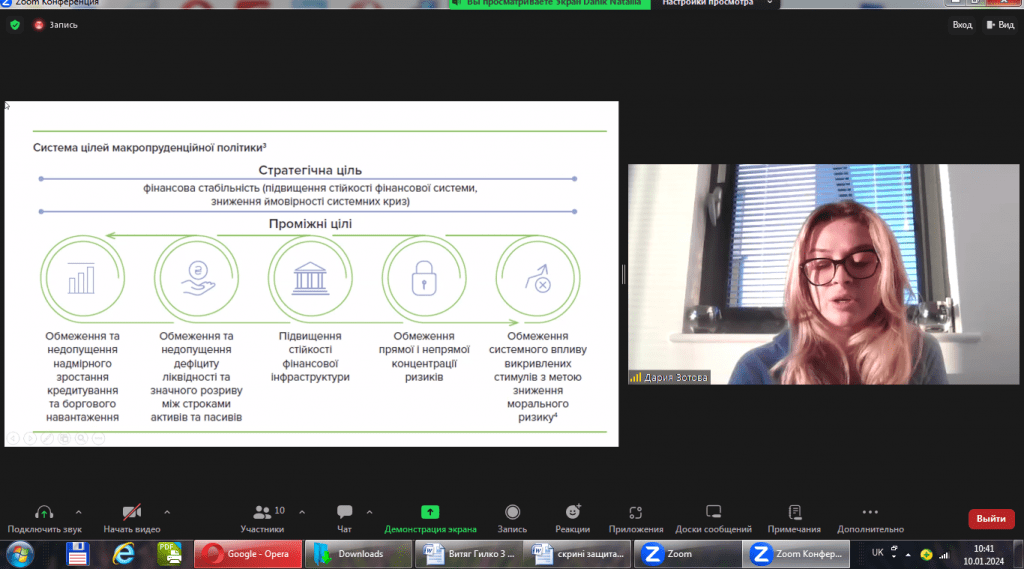Expand video options arrow beside Начать видео
The width and height of the screenshot is (1024, 569).
[167, 511]
